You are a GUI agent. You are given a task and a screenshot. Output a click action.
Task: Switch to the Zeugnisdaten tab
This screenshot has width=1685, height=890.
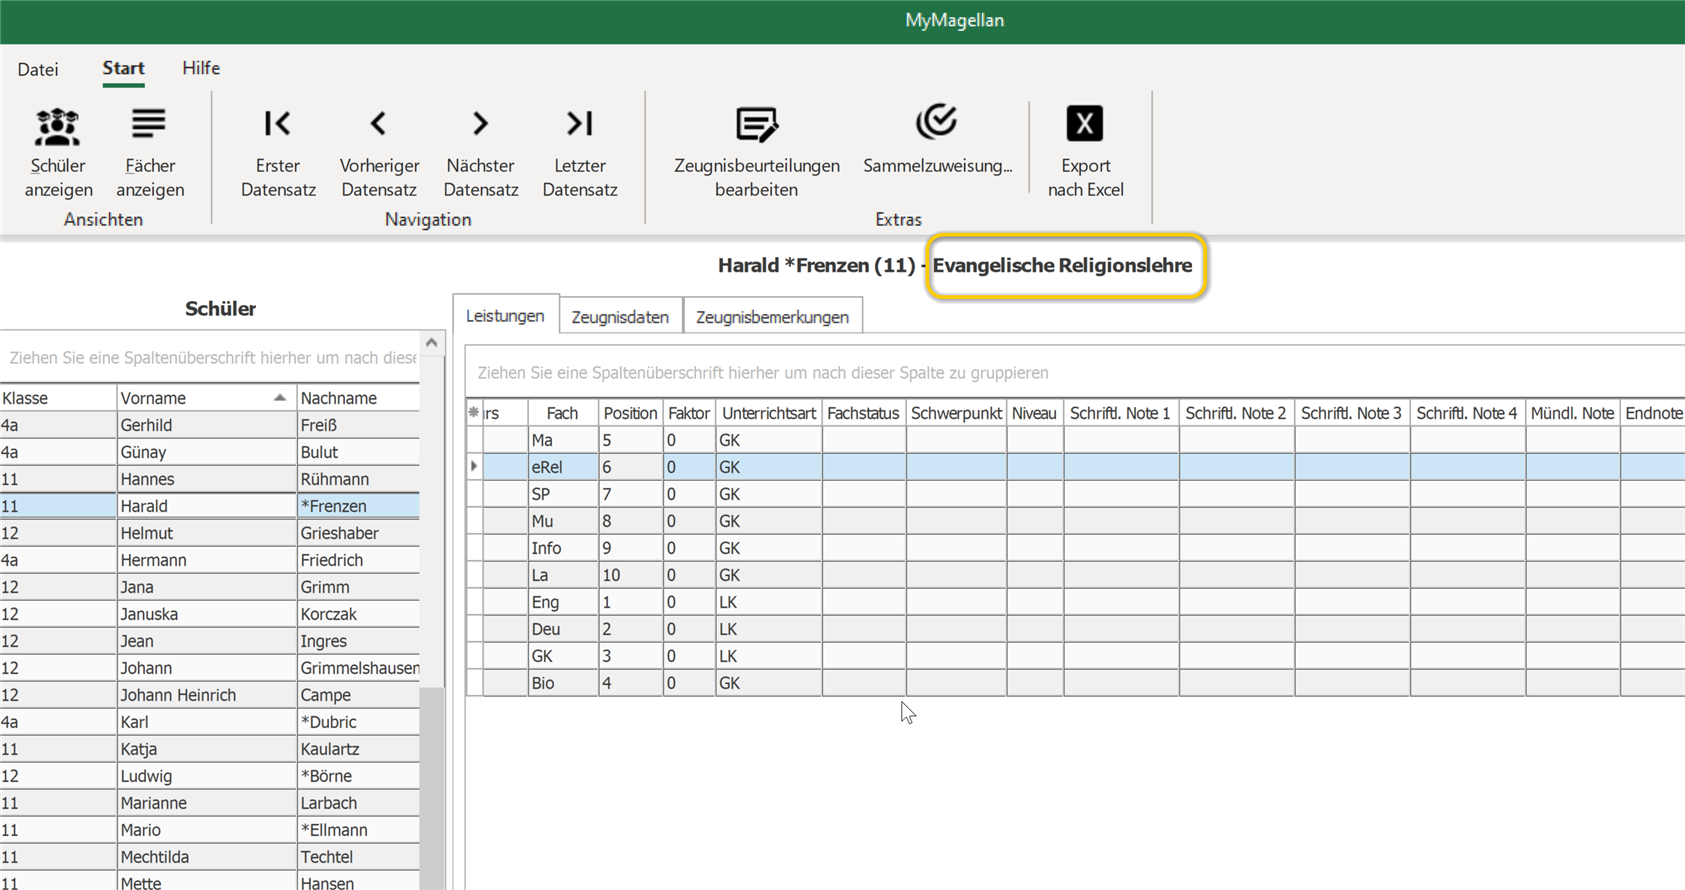[x=620, y=316]
